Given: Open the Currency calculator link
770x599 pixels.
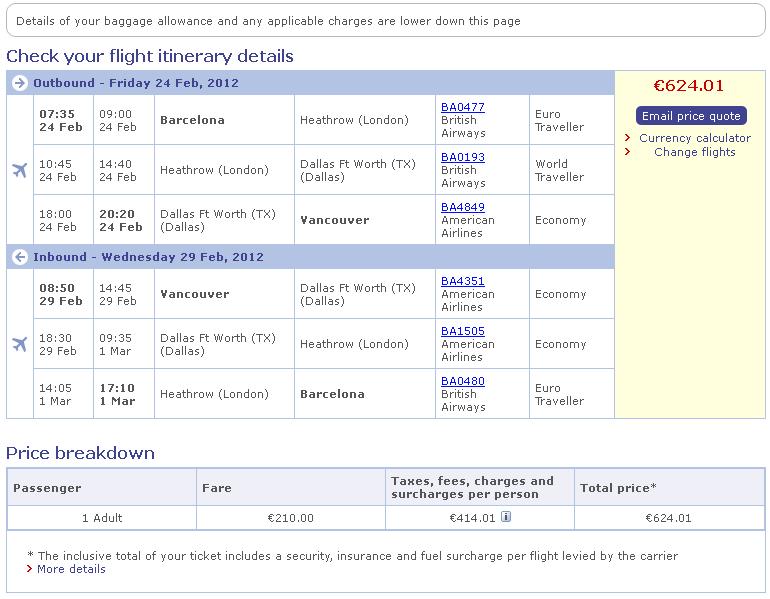Looking at the screenshot, I should point(695,138).
